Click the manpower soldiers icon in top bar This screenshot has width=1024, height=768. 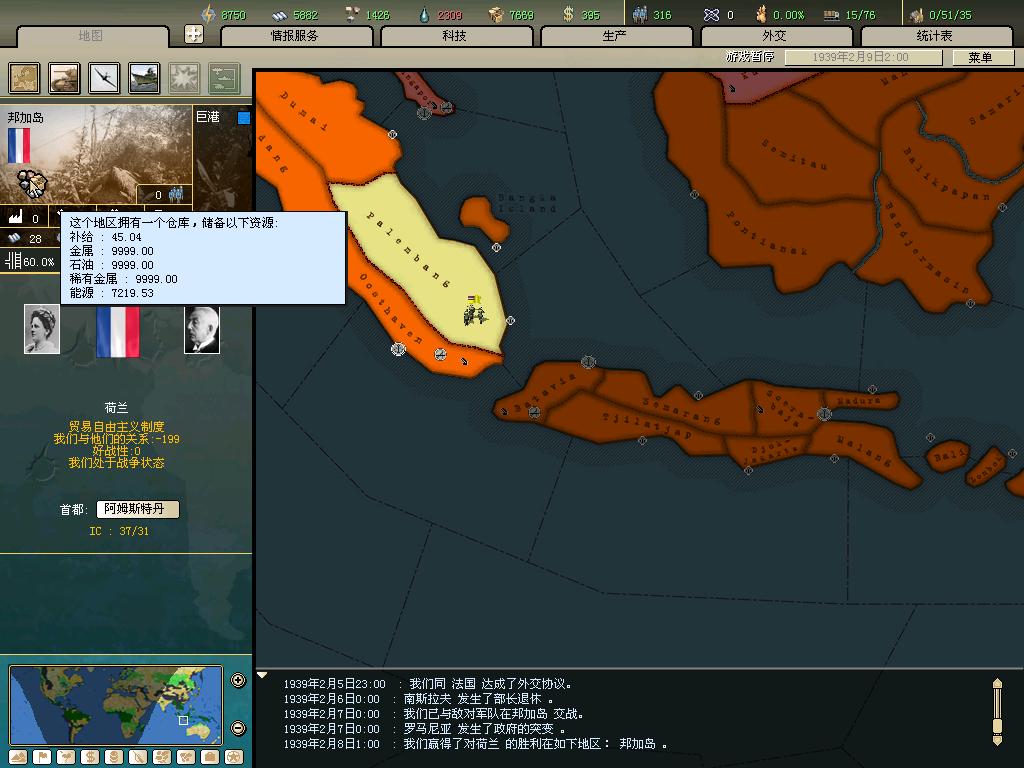tap(640, 14)
